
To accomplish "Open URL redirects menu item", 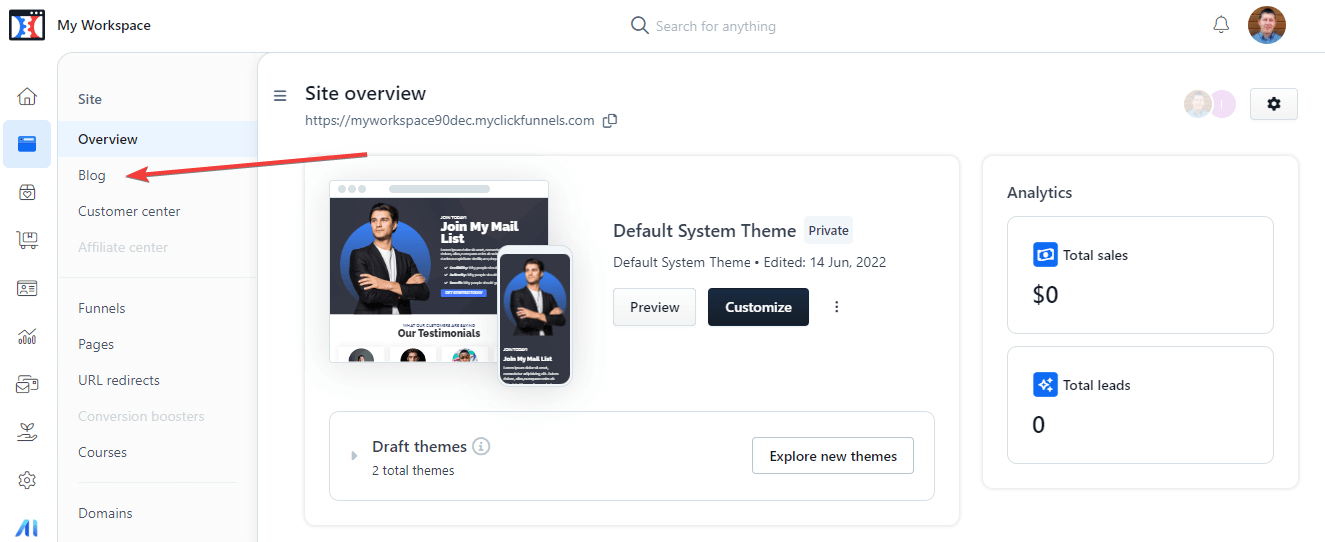I will tap(119, 380).
